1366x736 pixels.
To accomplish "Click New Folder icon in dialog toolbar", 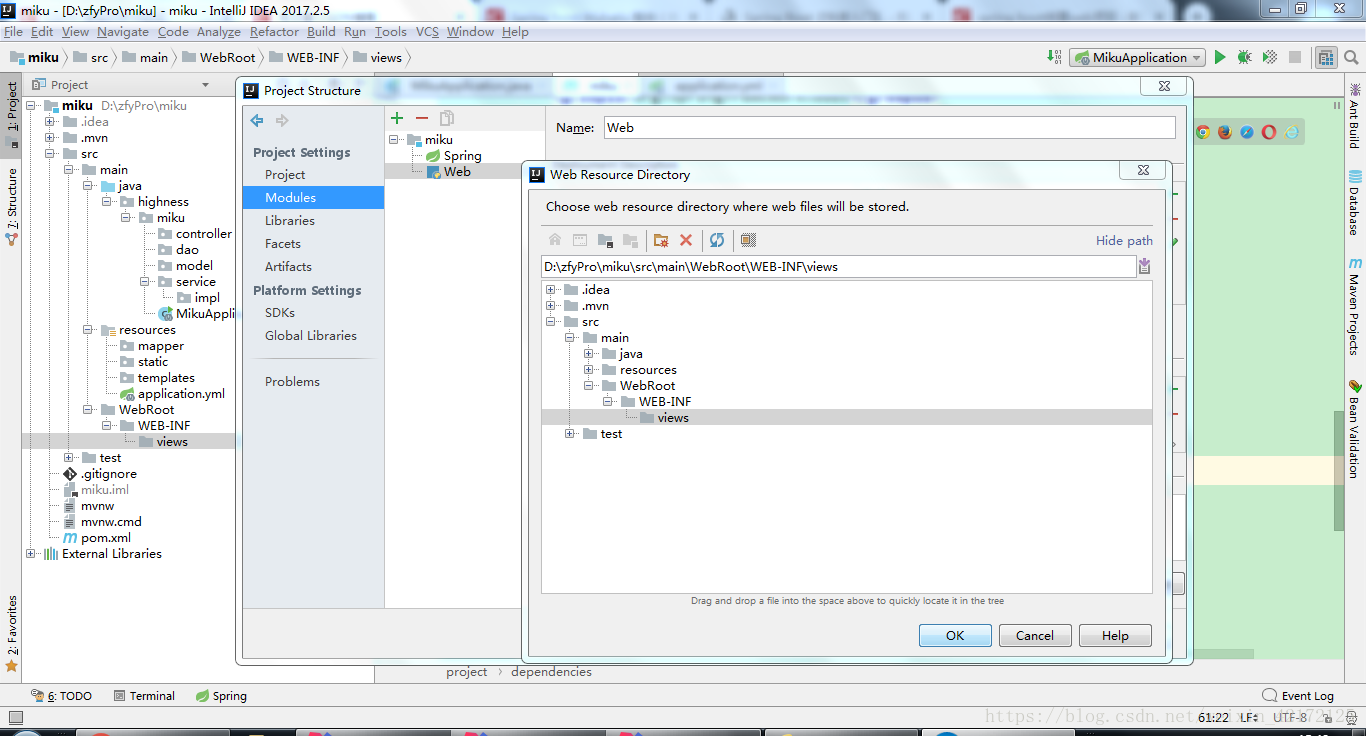I will pos(661,240).
